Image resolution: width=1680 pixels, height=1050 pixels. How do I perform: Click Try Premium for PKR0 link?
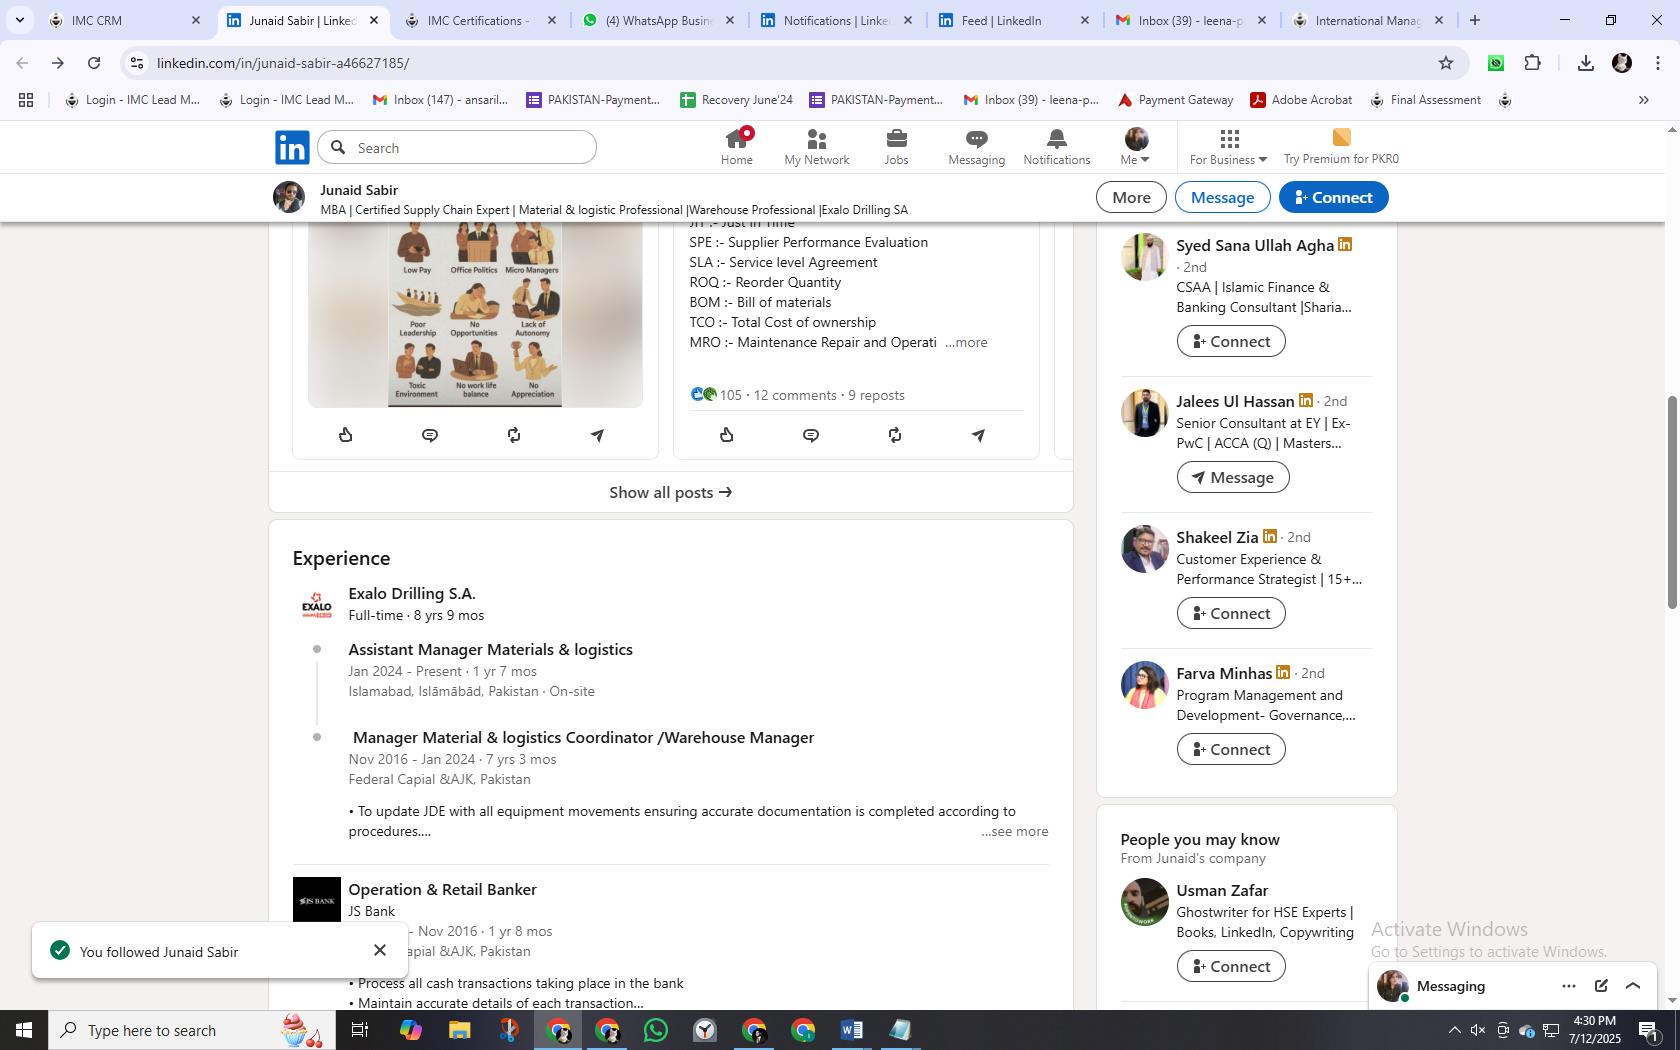point(1341,147)
